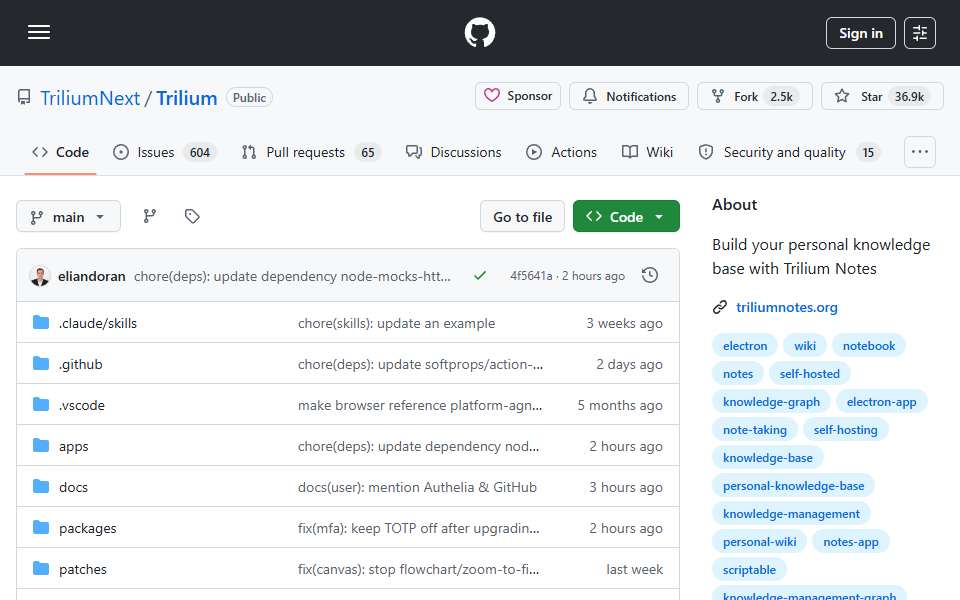This screenshot has height=600, width=960.
Task: Open commit 'chore(skills): update an example'
Action: 396,323
